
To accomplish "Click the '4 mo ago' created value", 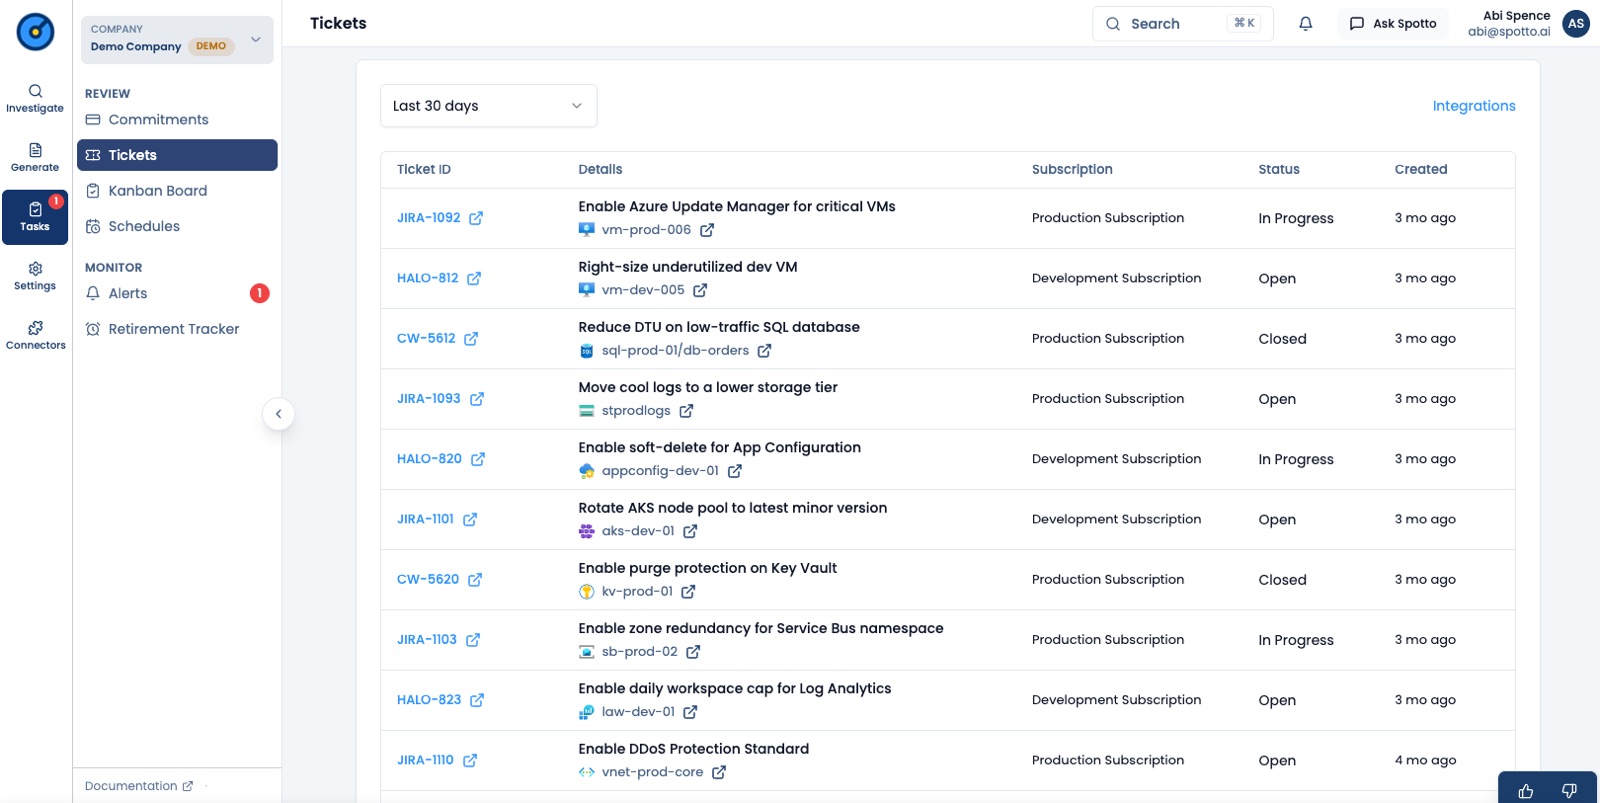I will (x=1425, y=760).
